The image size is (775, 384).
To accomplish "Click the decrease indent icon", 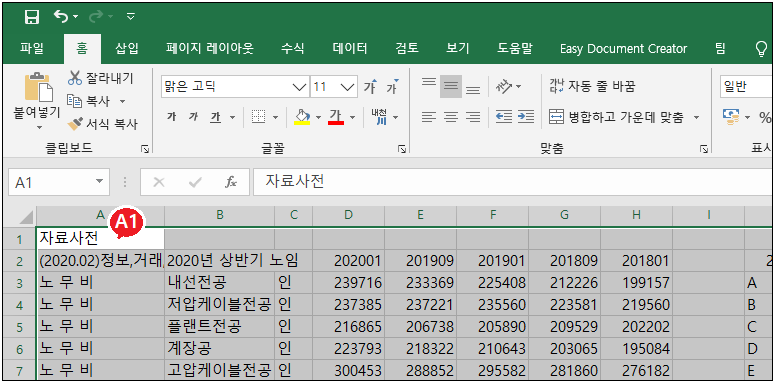I will point(504,117).
